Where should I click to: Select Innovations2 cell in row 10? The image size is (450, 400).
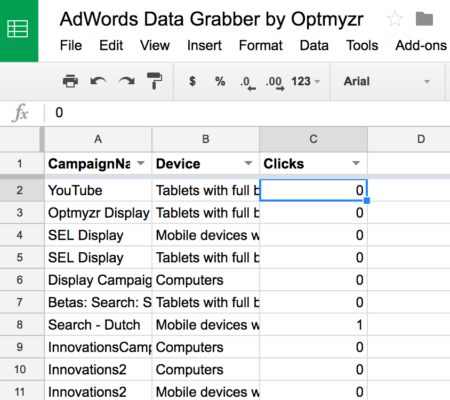[x=98, y=369]
